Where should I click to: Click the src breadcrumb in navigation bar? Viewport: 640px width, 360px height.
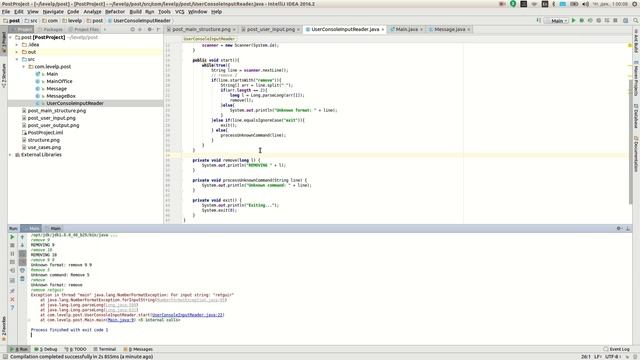point(31,20)
